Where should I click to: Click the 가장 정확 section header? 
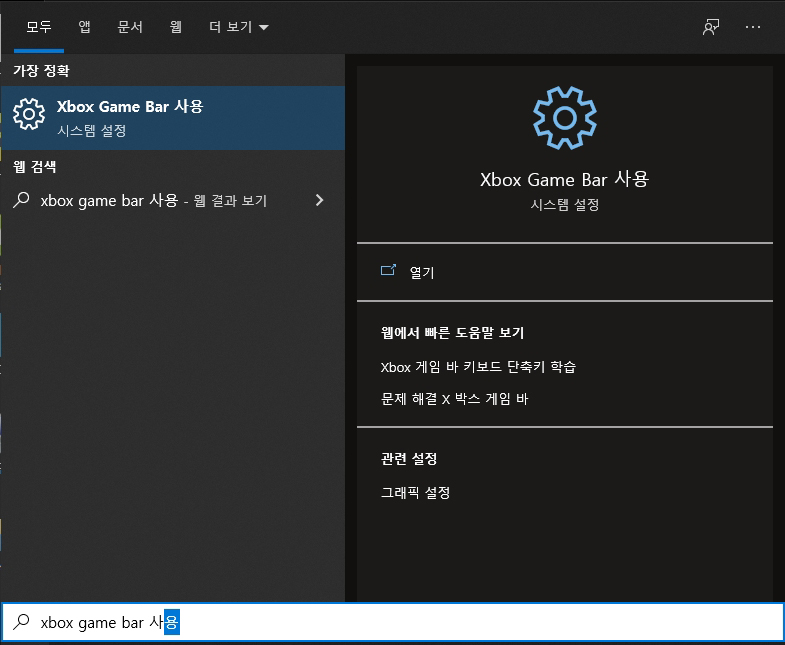tap(41, 71)
